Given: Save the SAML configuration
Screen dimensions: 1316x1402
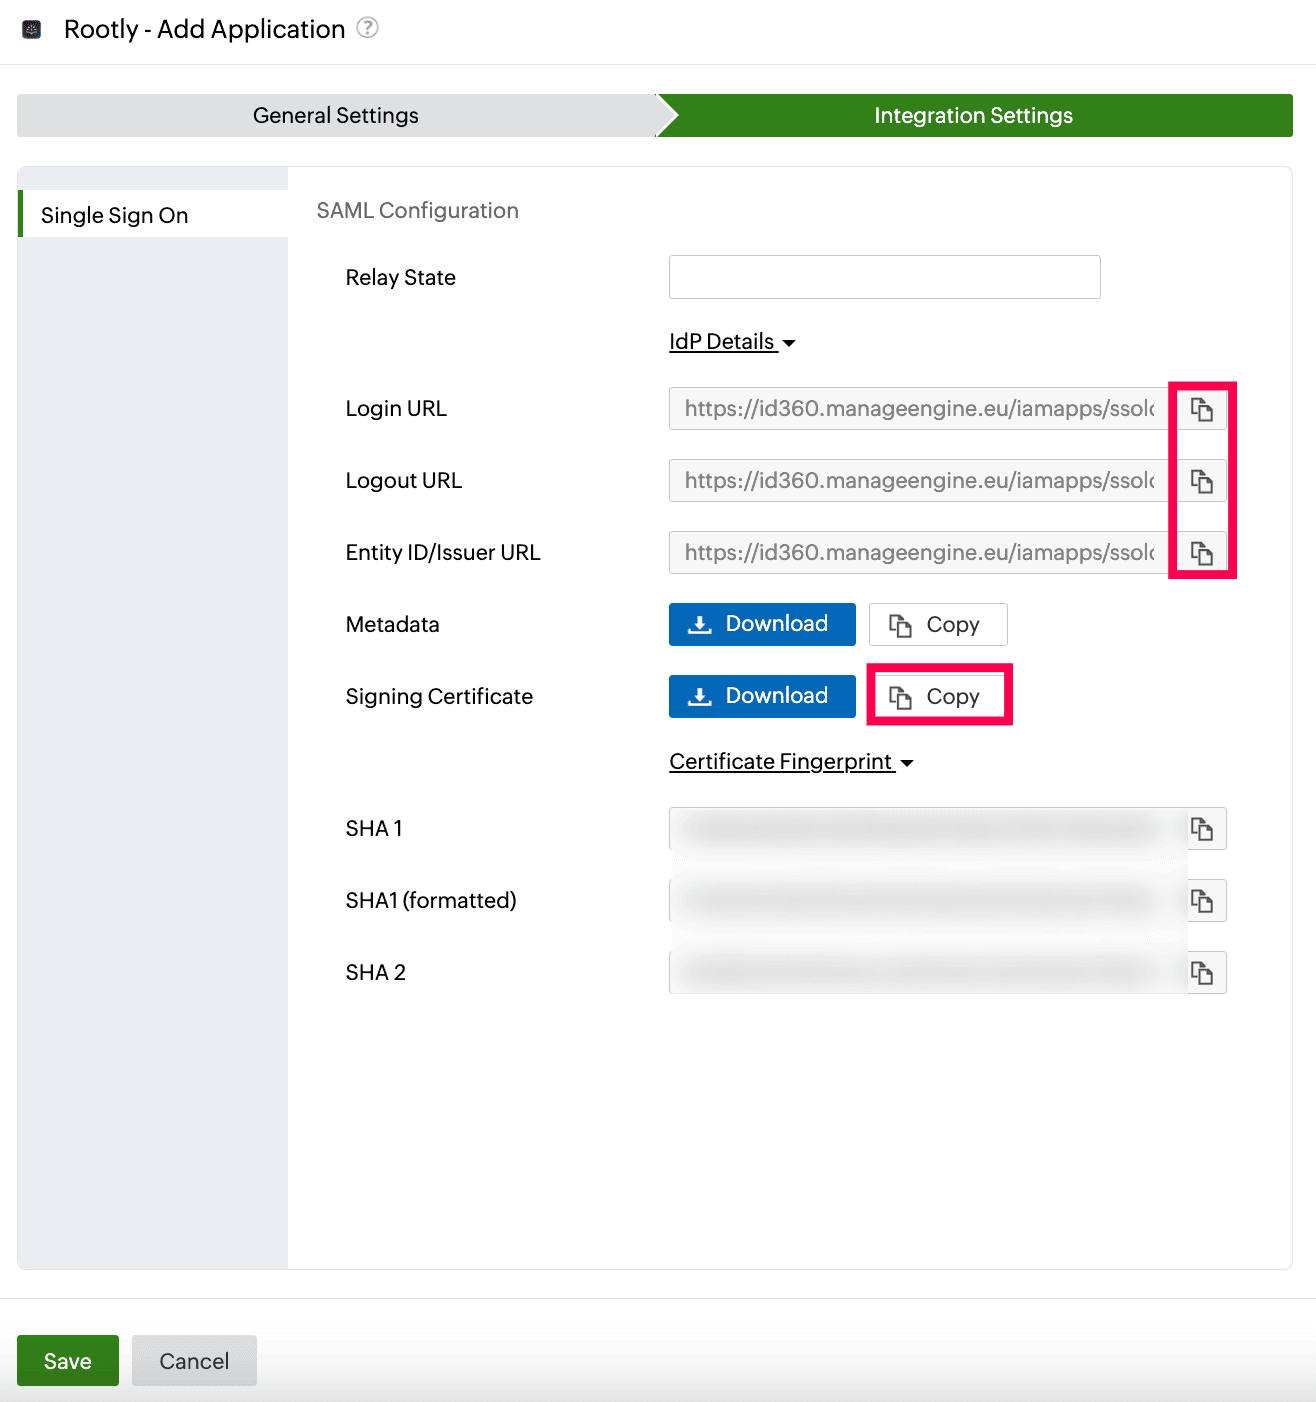Looking at the screenshot, I should point(67,1360).
